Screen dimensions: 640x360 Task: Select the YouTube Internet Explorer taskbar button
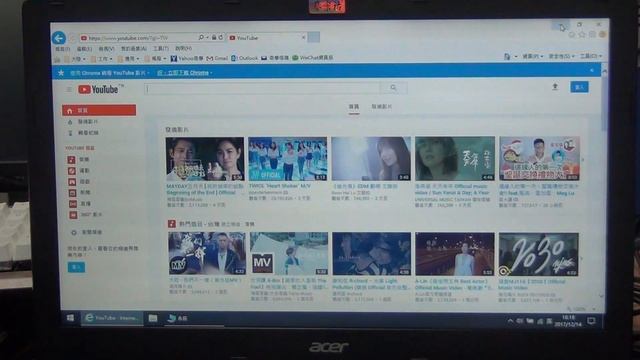(112, 318)
